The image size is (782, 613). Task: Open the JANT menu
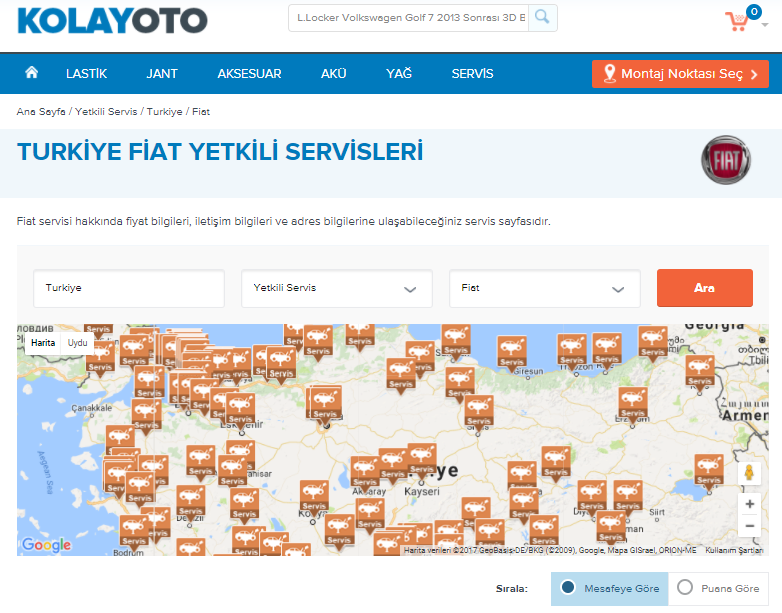tap(162, 74)
